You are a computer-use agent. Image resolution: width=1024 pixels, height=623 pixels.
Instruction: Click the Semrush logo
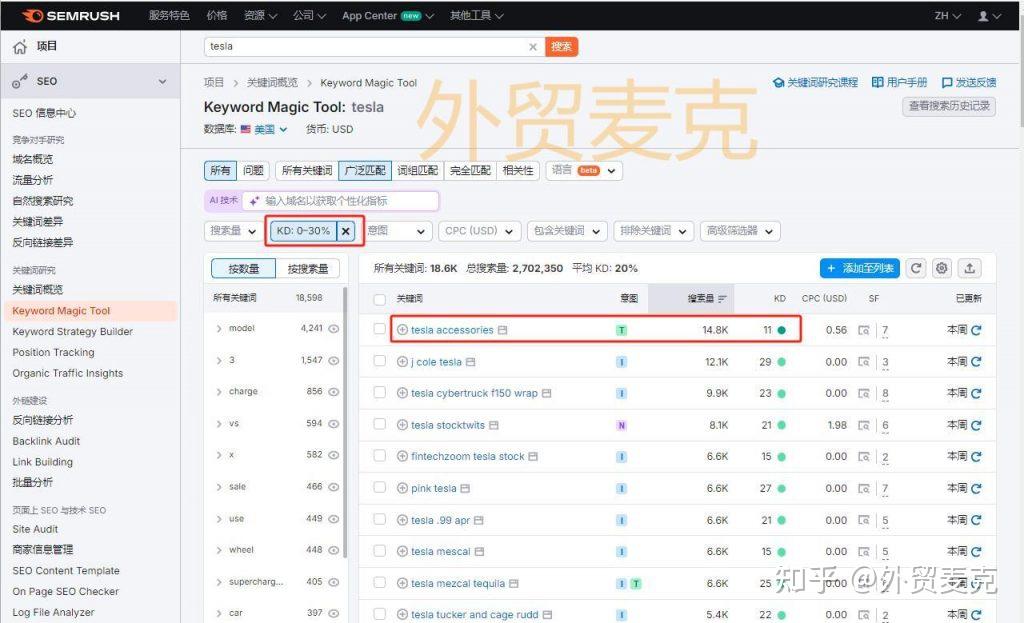[70, 16]
